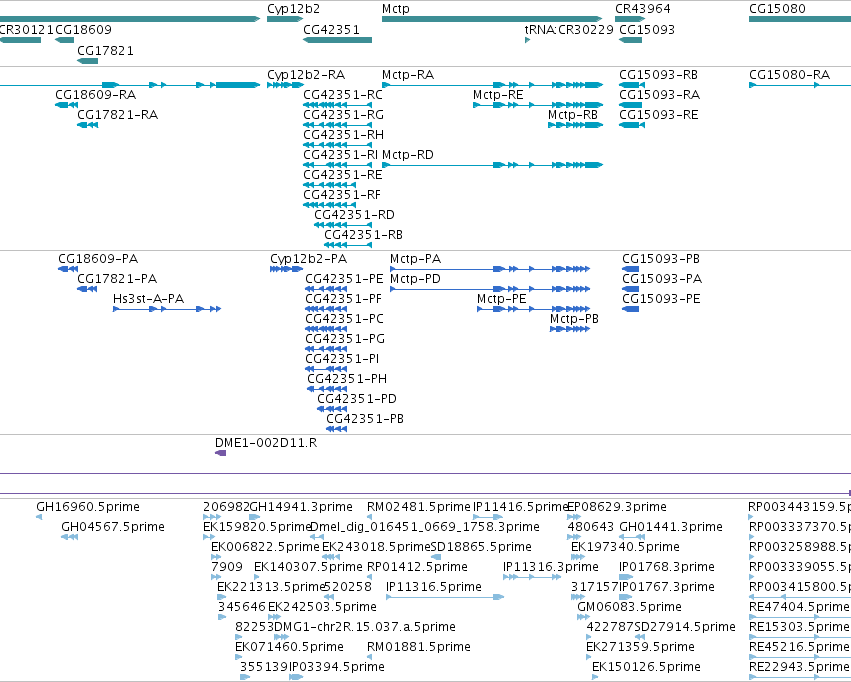Click the CG15080 gene label
The image size is (851, 682).
(777, 9)
